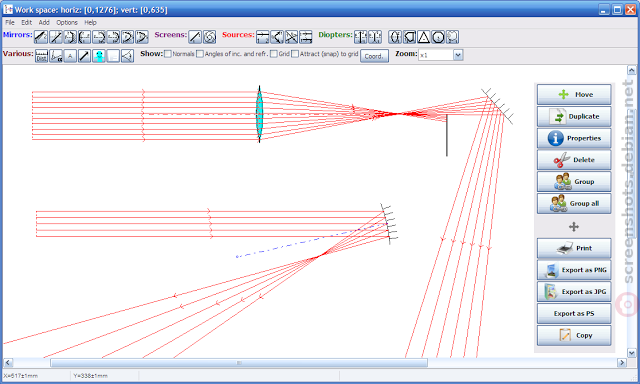Pick the flat screen tool
This screenshot has height=384, width=640.
click(195, 37)
